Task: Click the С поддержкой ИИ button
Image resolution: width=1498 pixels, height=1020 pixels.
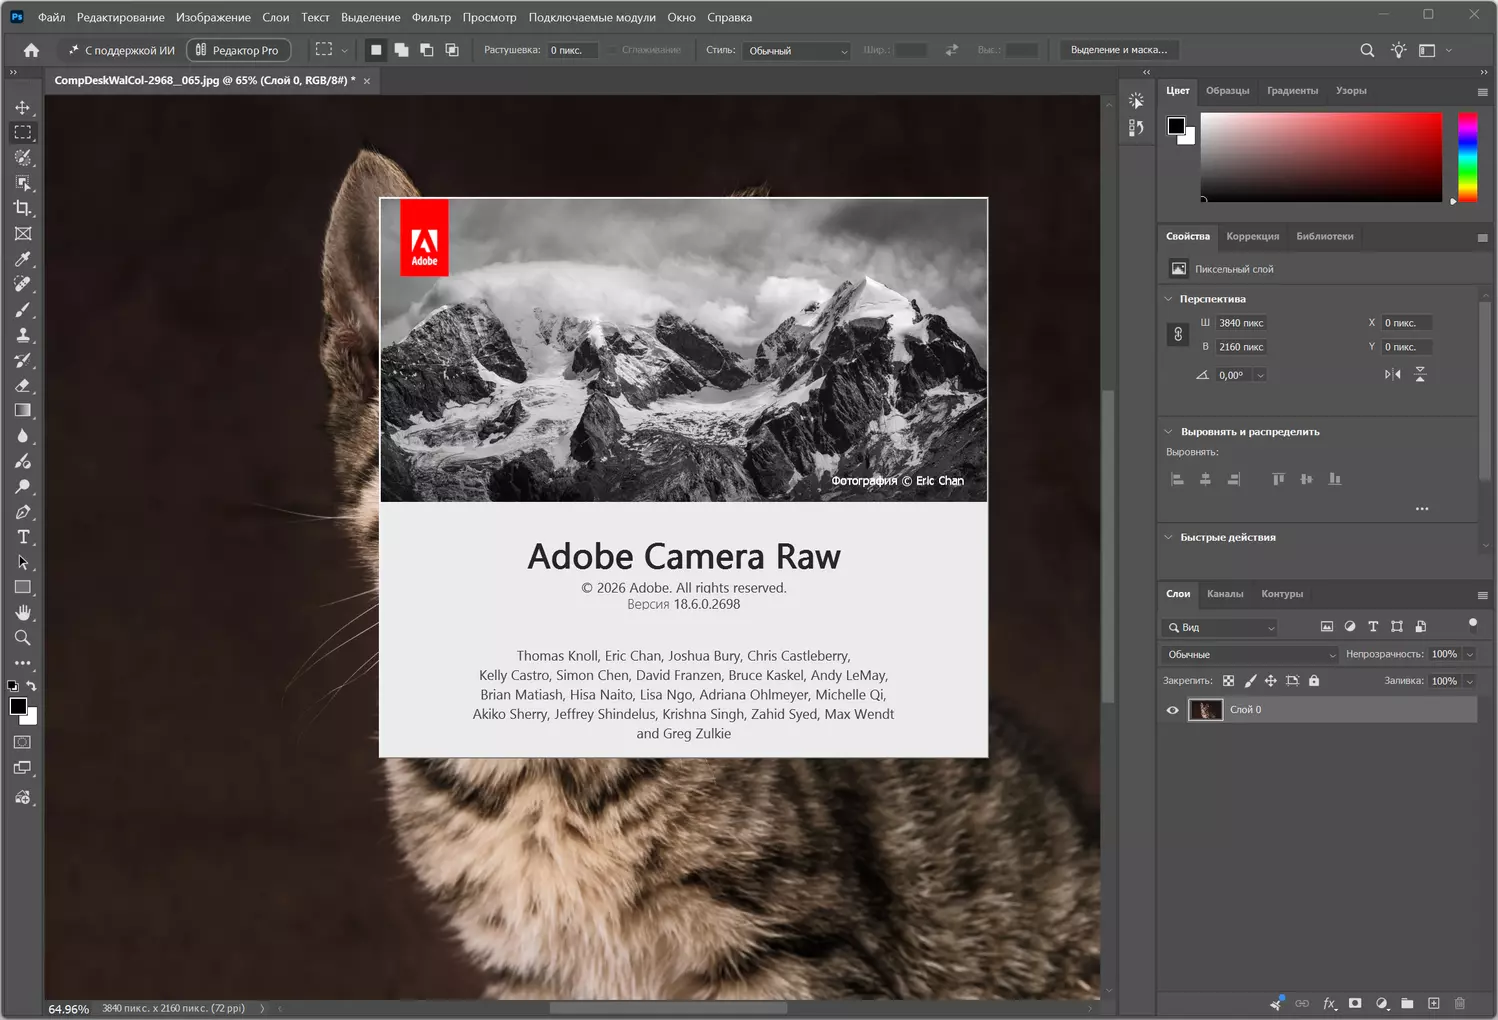Action: [x=120, y=50]
